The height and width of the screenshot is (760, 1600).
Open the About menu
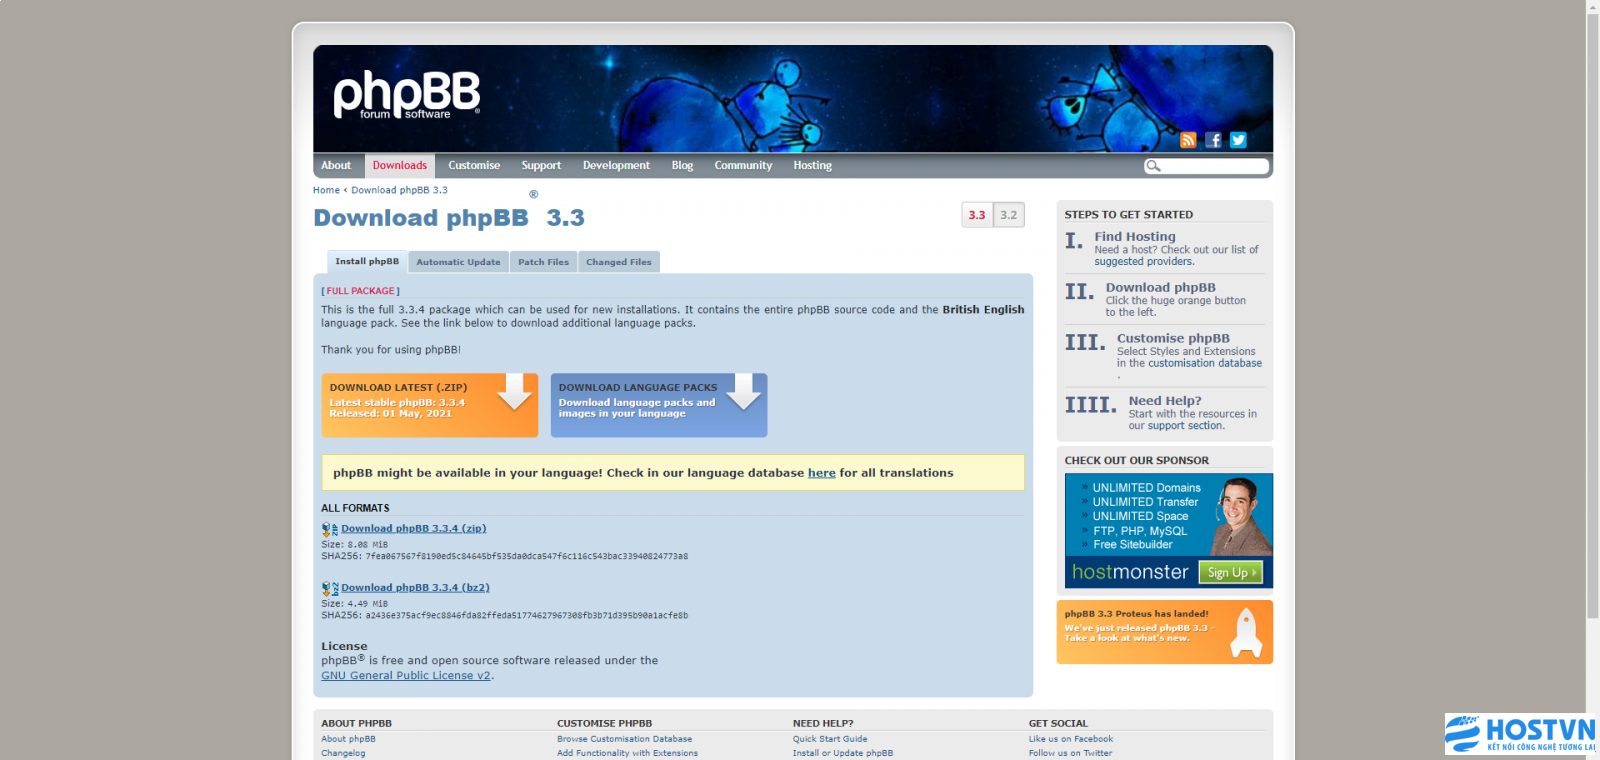(336, 166)
